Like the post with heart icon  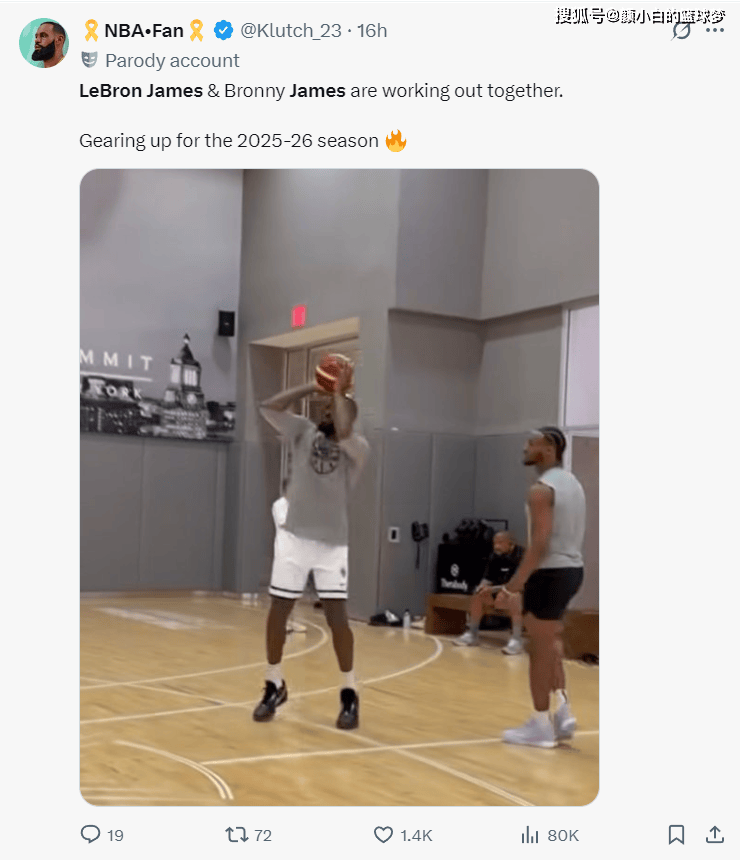click(x=383, y=835)
